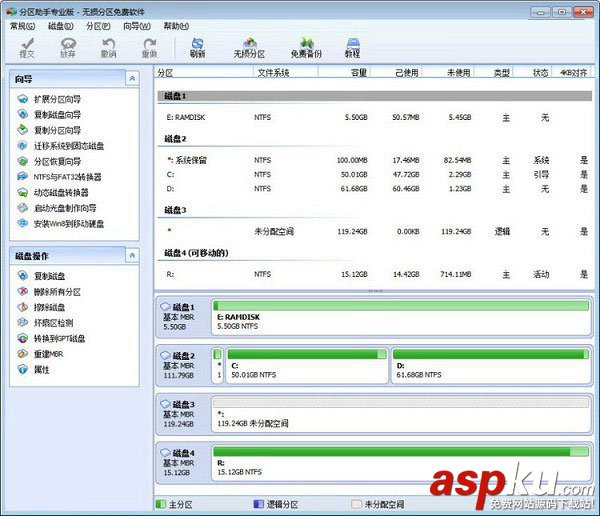This screenshot has width=600, height=516.
Task: Click 重建MBR in the disk operations panel
Action: [x=48, y=354]
